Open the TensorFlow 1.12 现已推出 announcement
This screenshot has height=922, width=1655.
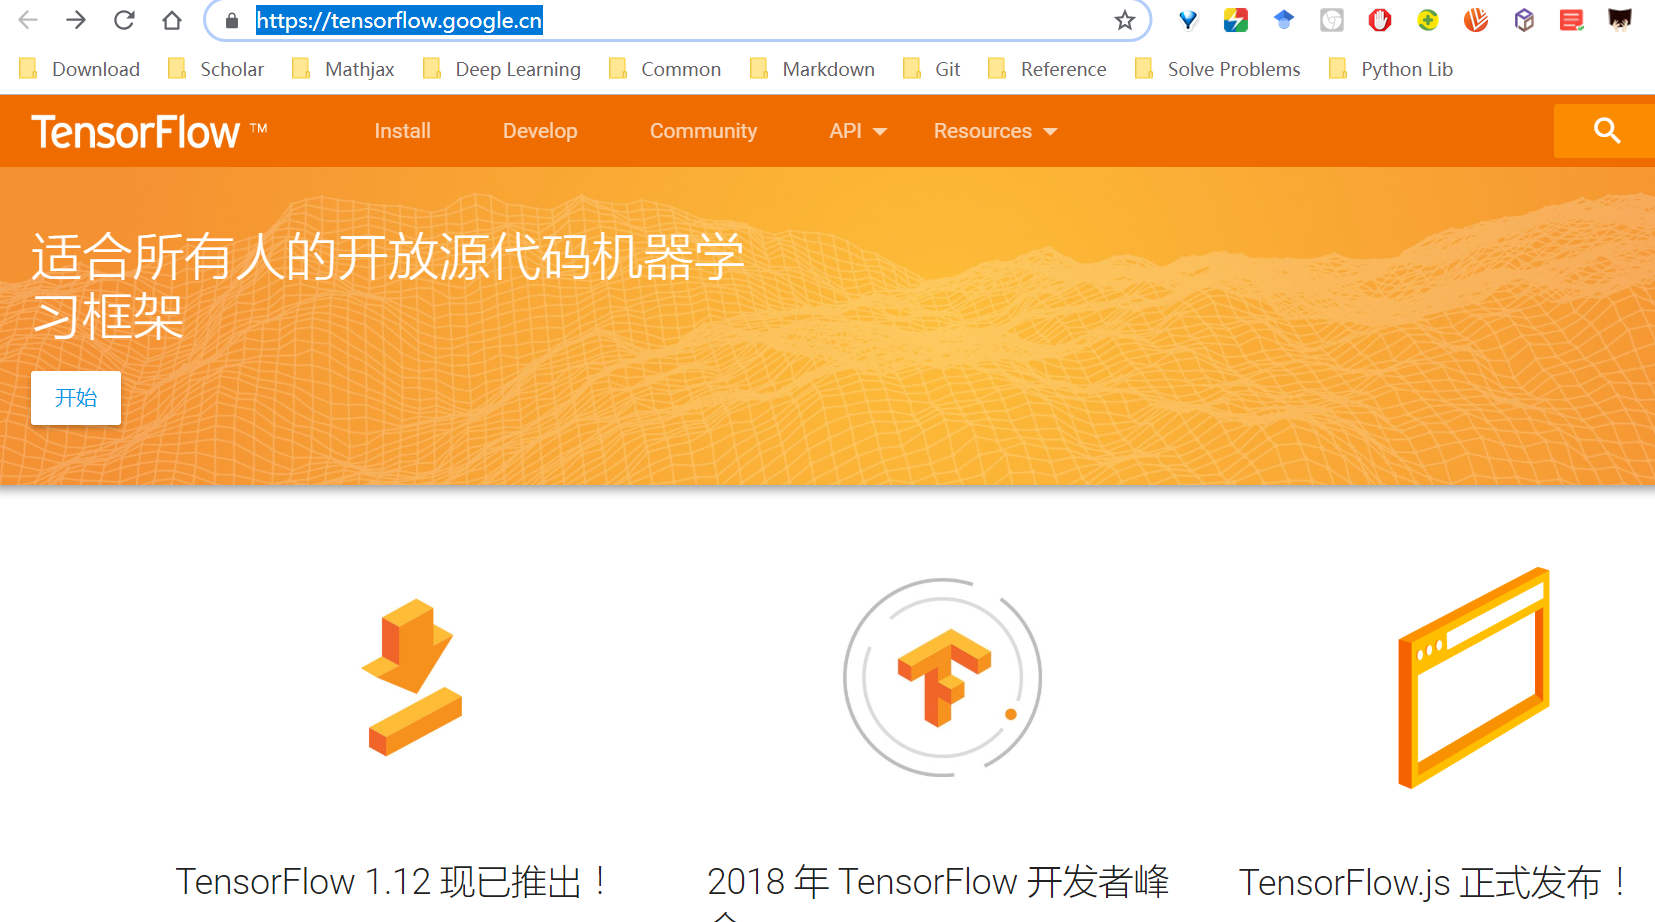[x=392, y=882]
